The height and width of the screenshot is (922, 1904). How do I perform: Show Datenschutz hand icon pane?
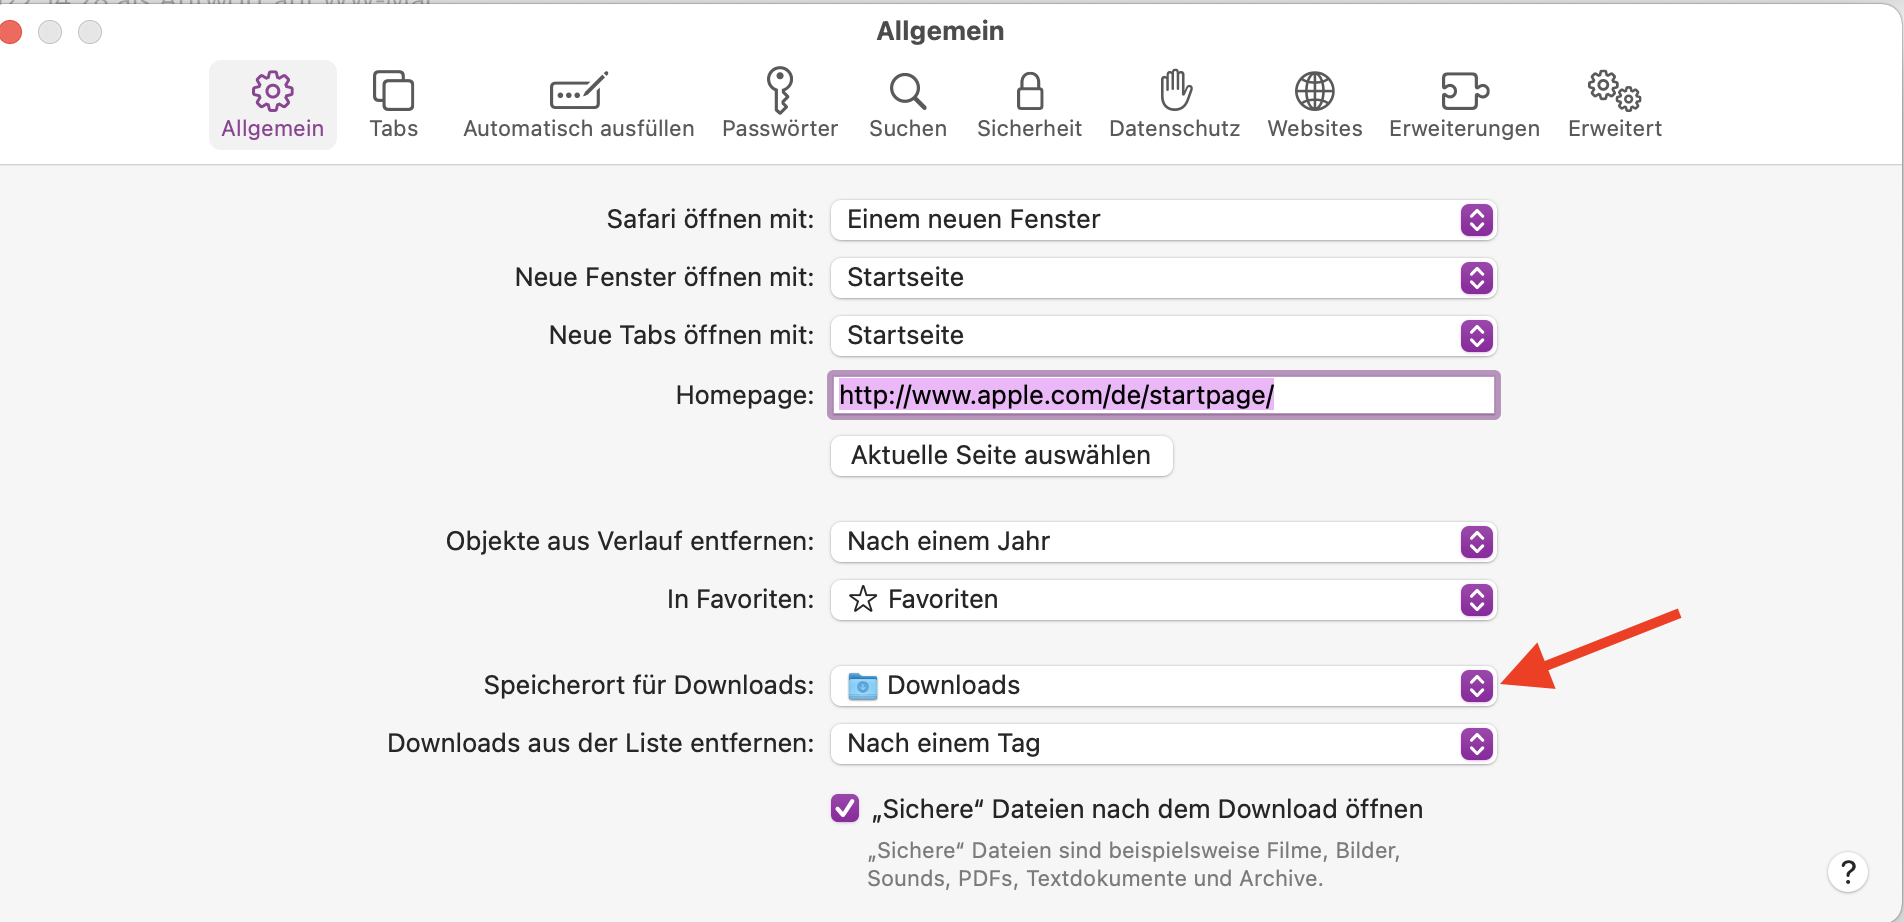(x=1174, y=104)
